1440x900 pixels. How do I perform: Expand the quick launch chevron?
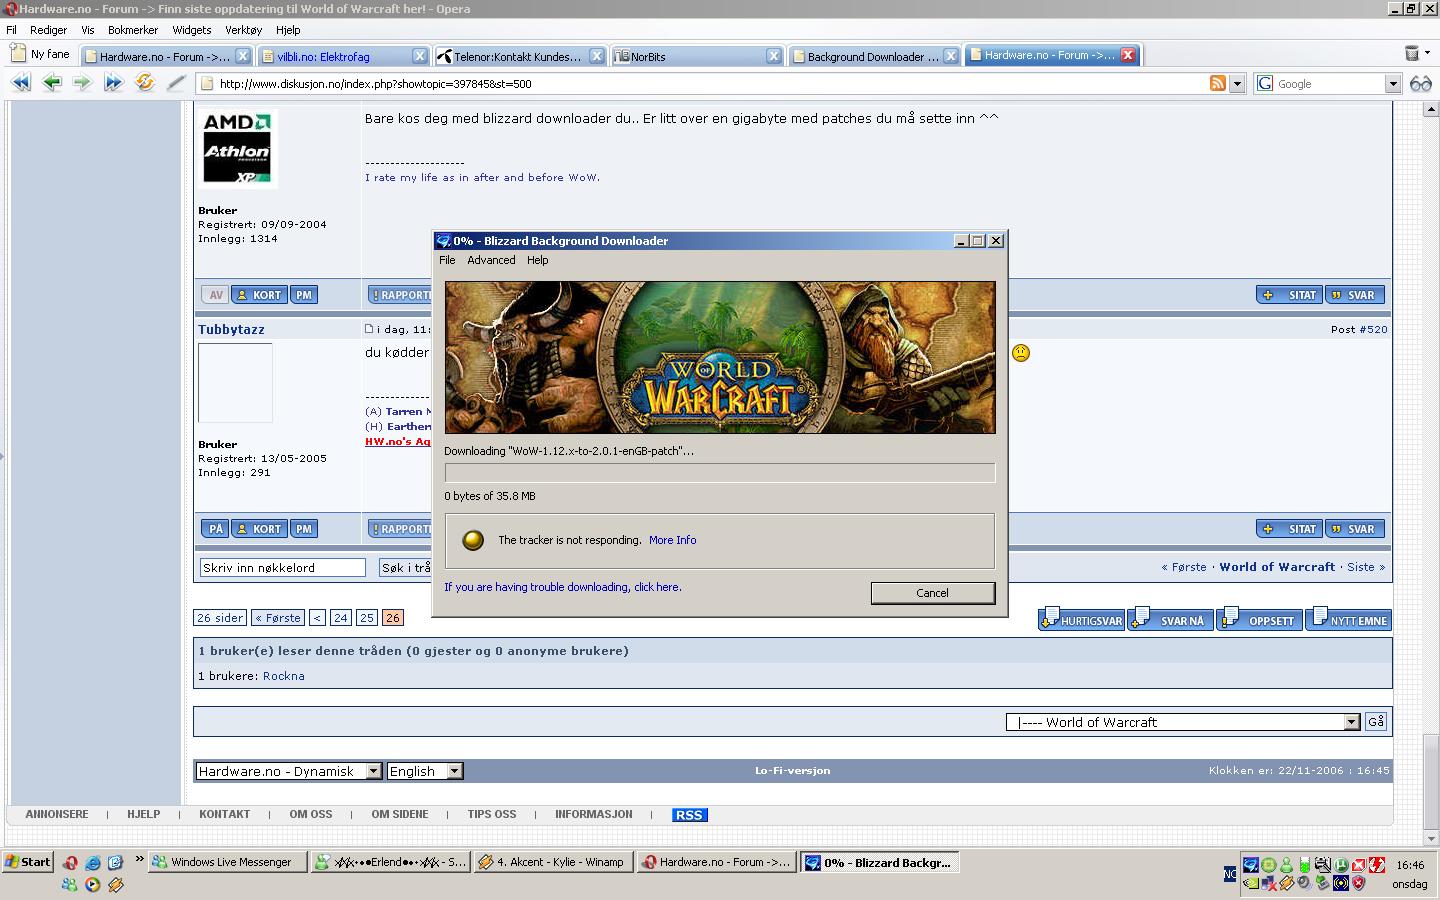point(139,859)
